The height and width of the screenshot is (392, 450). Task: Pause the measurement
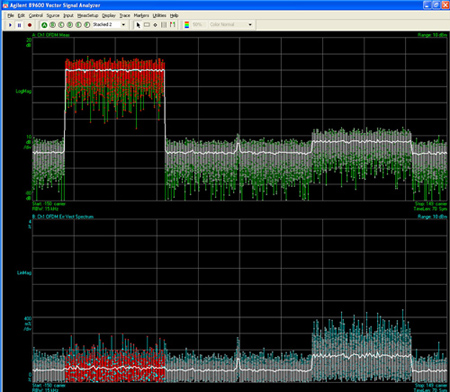pos(20,25)
